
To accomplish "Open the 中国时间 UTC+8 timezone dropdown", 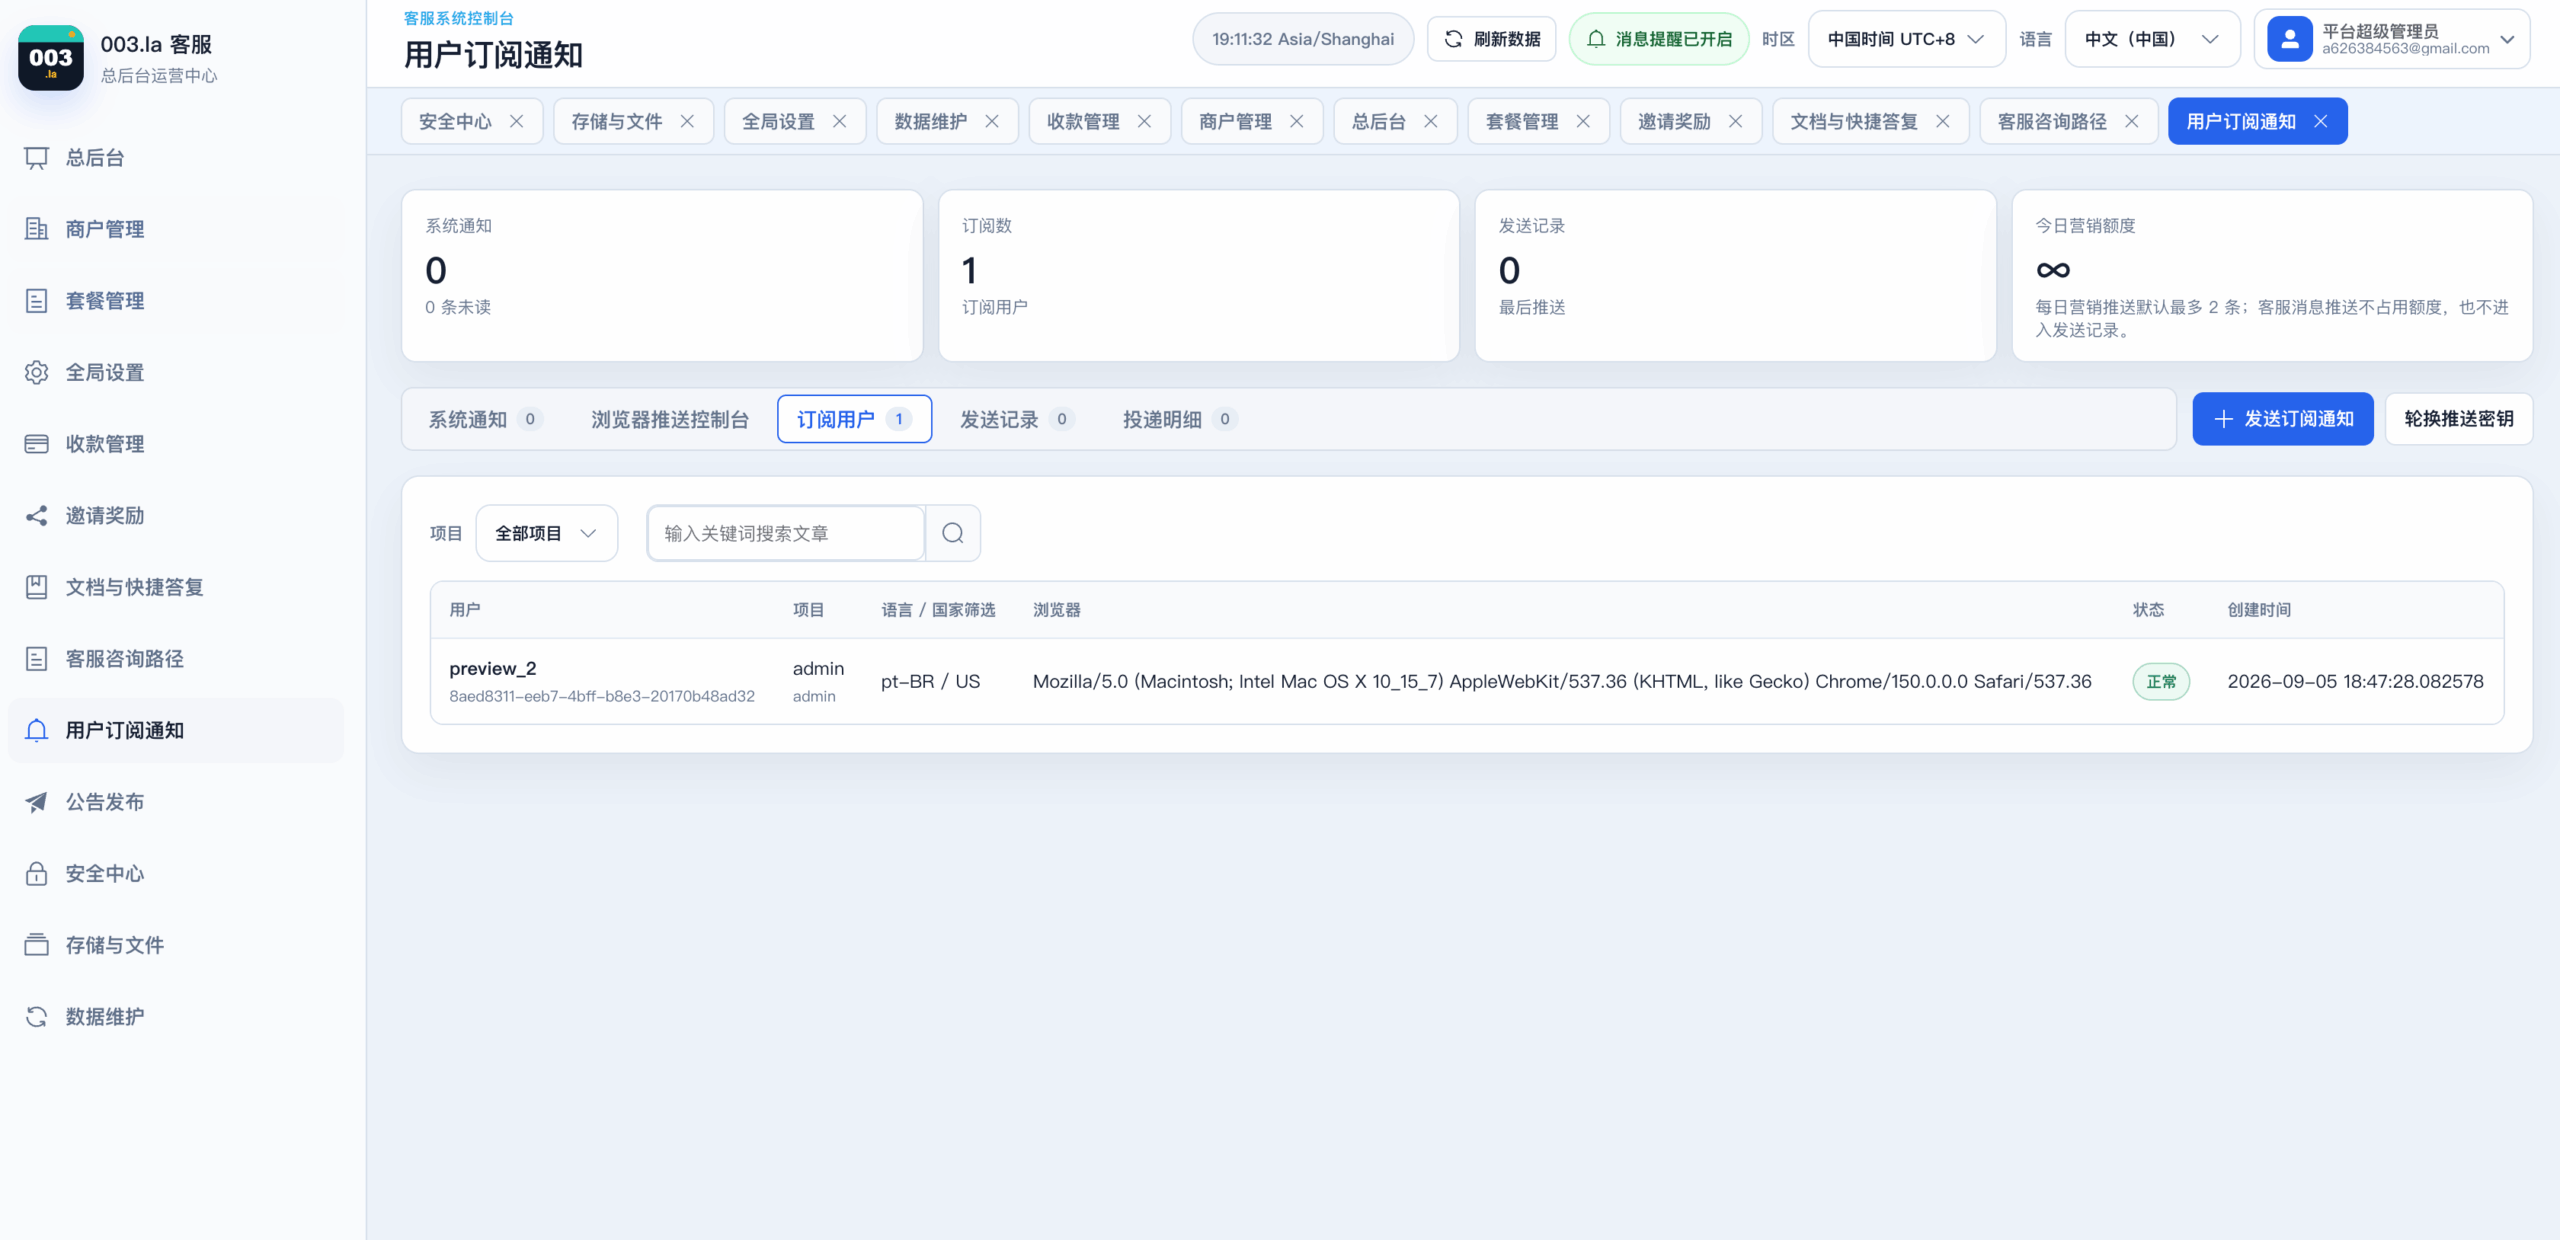I will tap(1906, 39).
